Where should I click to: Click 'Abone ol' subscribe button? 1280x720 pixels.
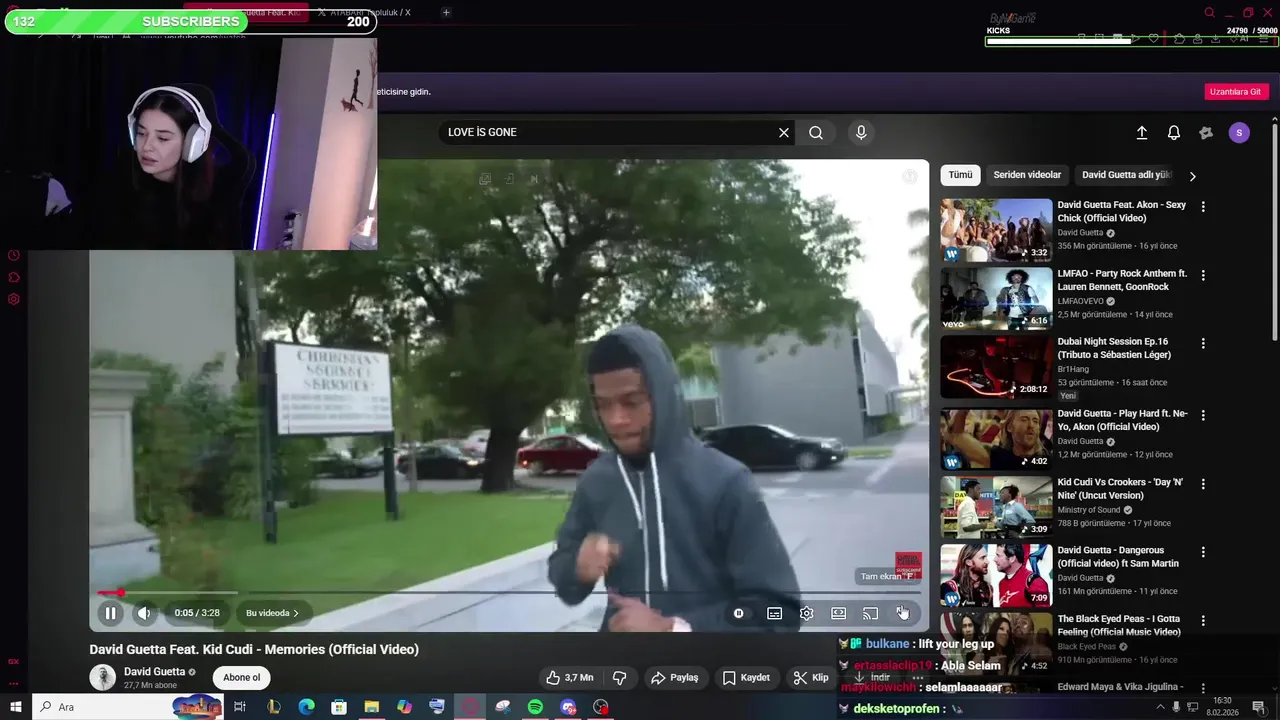coord(241,678)
